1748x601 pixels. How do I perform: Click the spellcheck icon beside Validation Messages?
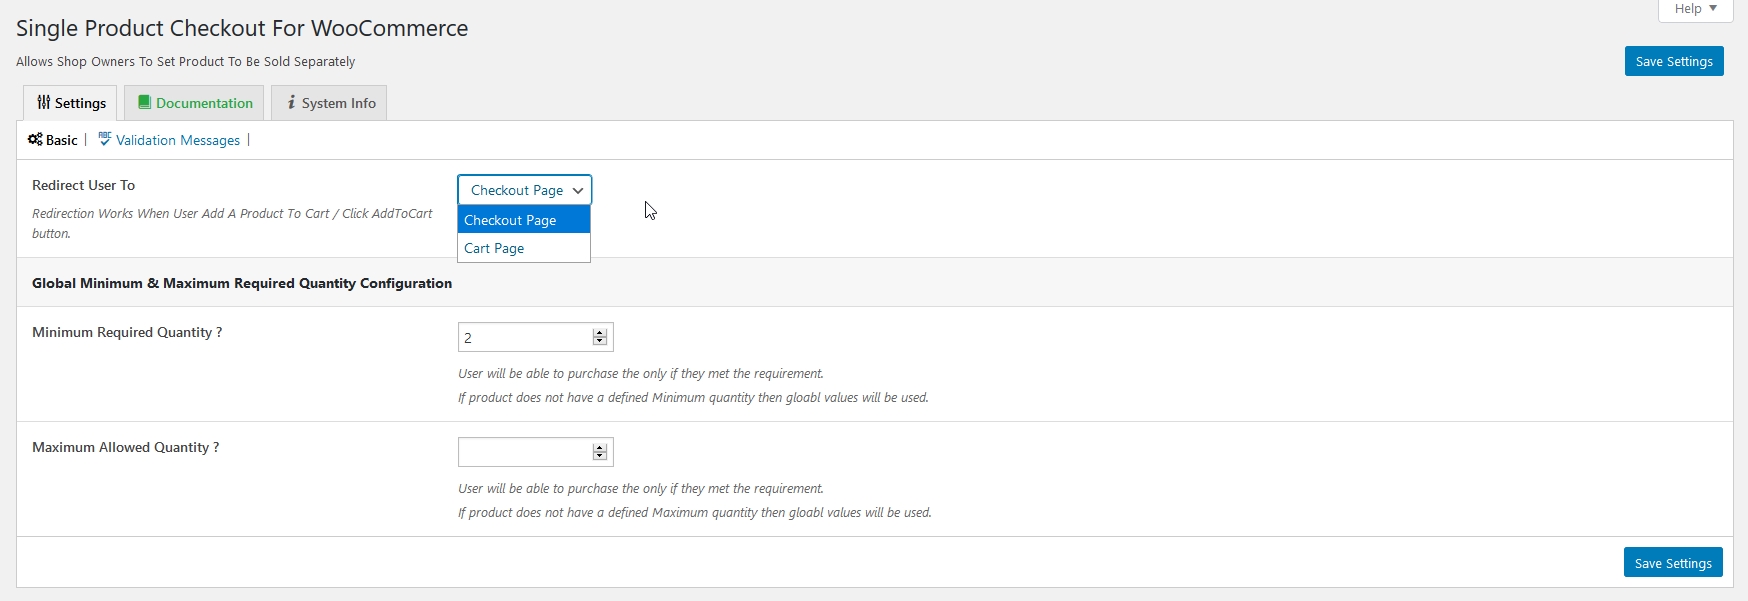coord(105,139)
